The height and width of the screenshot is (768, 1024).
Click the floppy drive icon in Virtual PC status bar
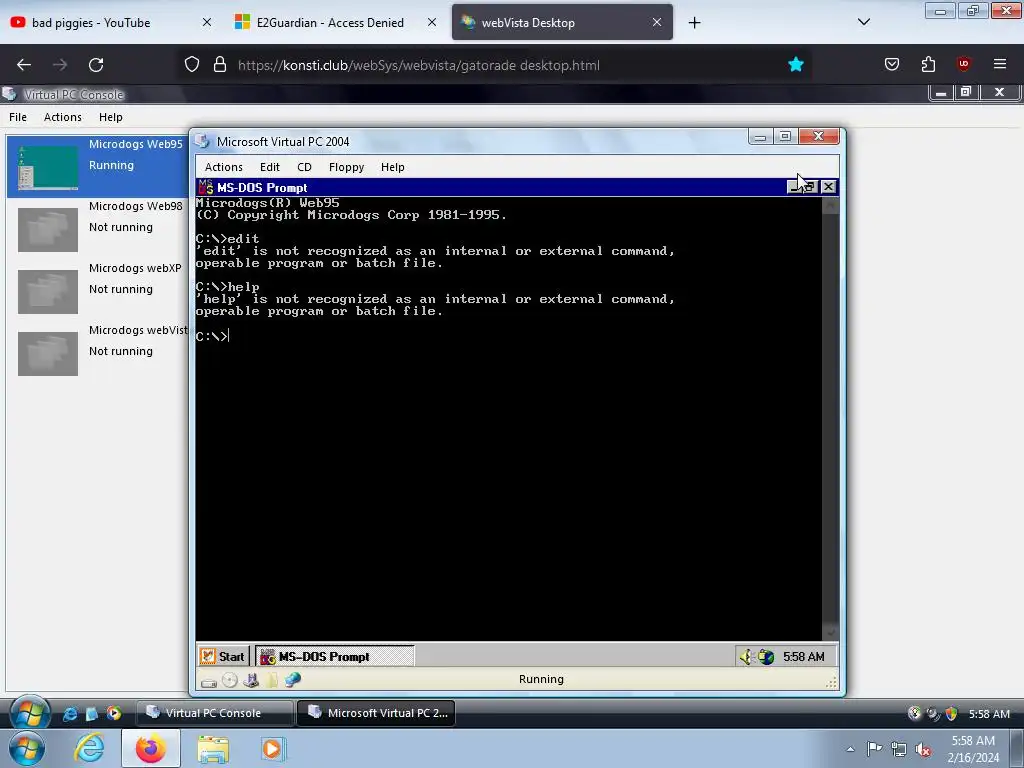251,680
